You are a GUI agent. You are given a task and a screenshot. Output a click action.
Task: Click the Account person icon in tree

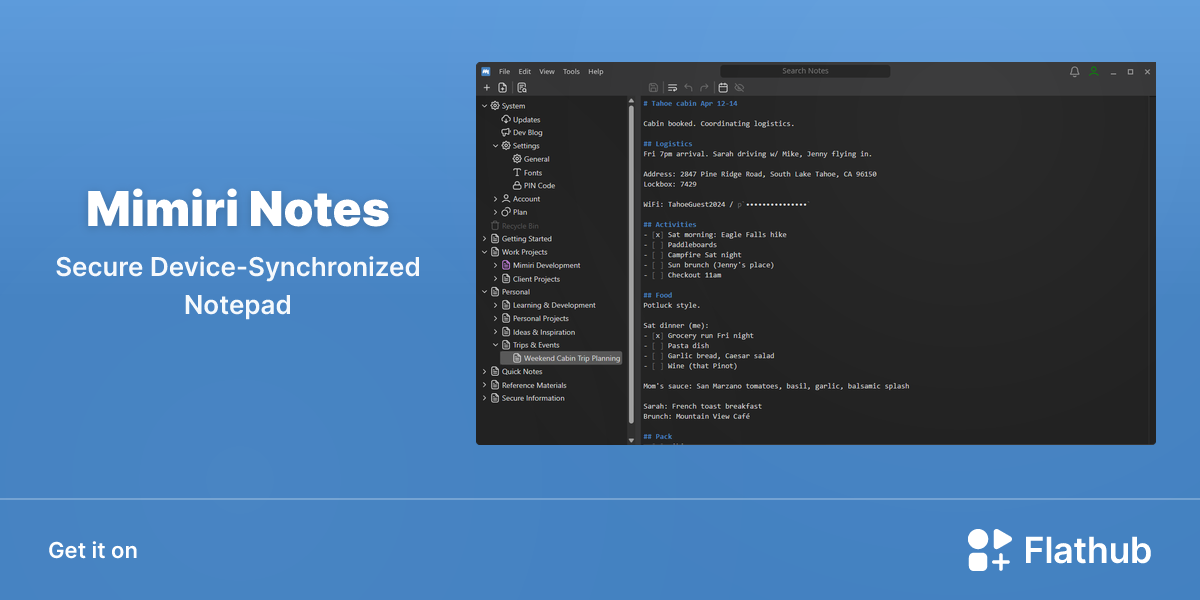[506, 199]
